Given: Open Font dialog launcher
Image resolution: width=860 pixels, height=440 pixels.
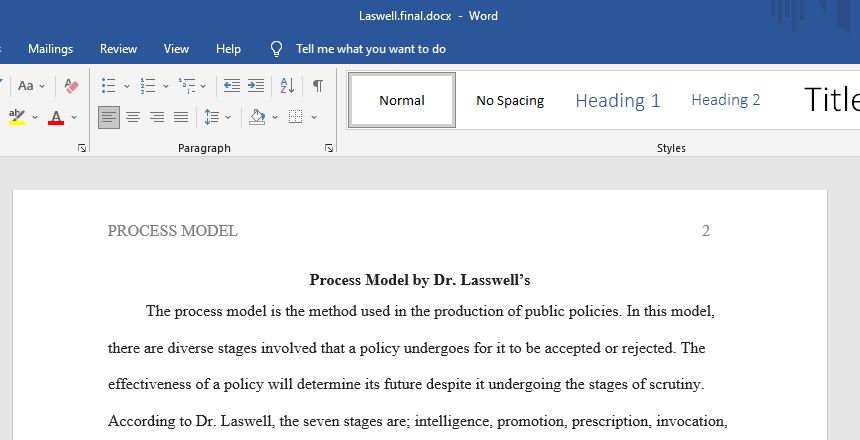Looking at the screenshot, I should (82, 148).
